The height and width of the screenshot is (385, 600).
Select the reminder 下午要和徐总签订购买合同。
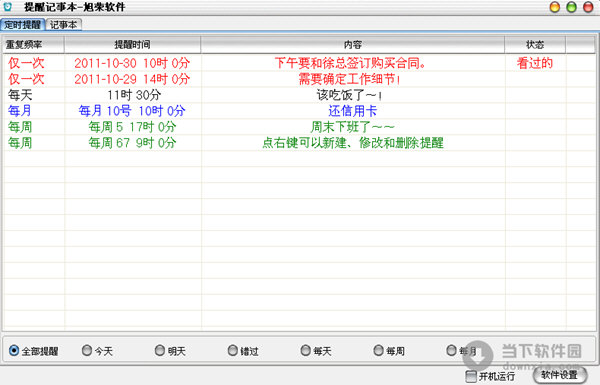pos(350,63)
